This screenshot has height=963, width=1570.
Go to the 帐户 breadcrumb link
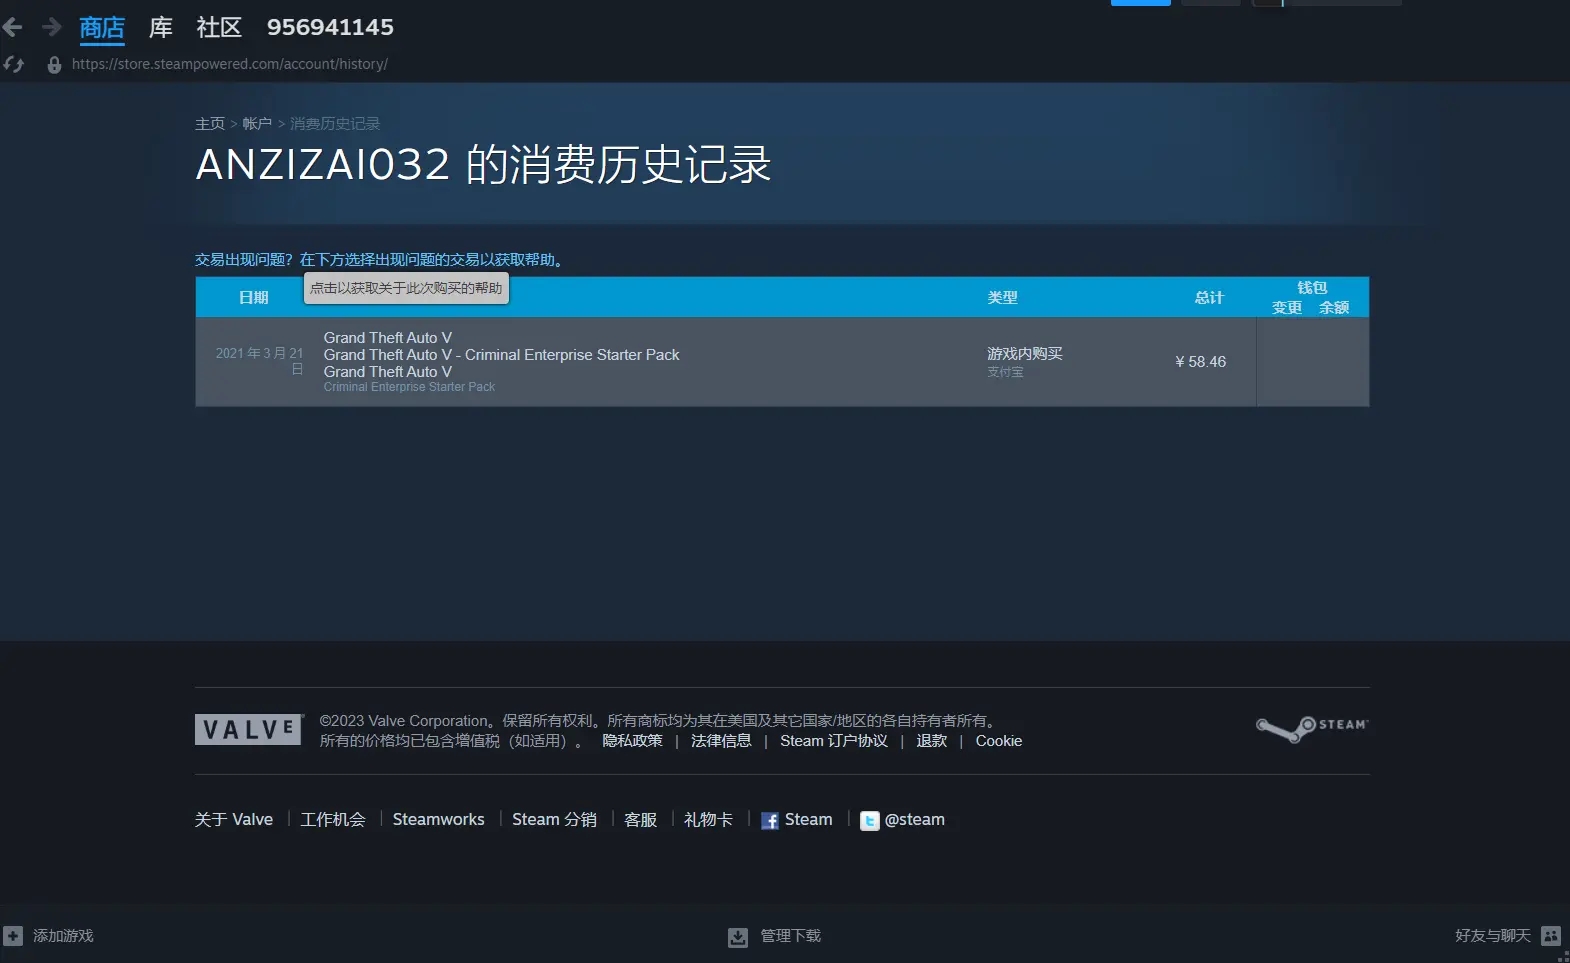coord(257,124)
